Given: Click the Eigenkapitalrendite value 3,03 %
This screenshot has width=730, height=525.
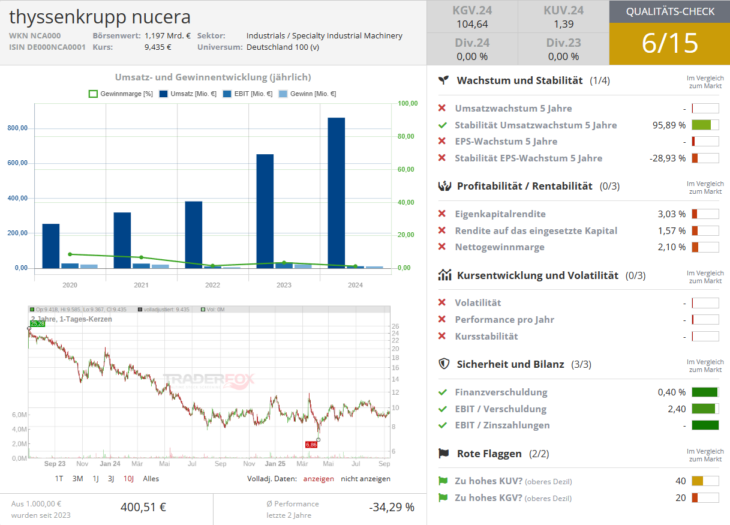Looking at the screenshot, I should point(671,214).
